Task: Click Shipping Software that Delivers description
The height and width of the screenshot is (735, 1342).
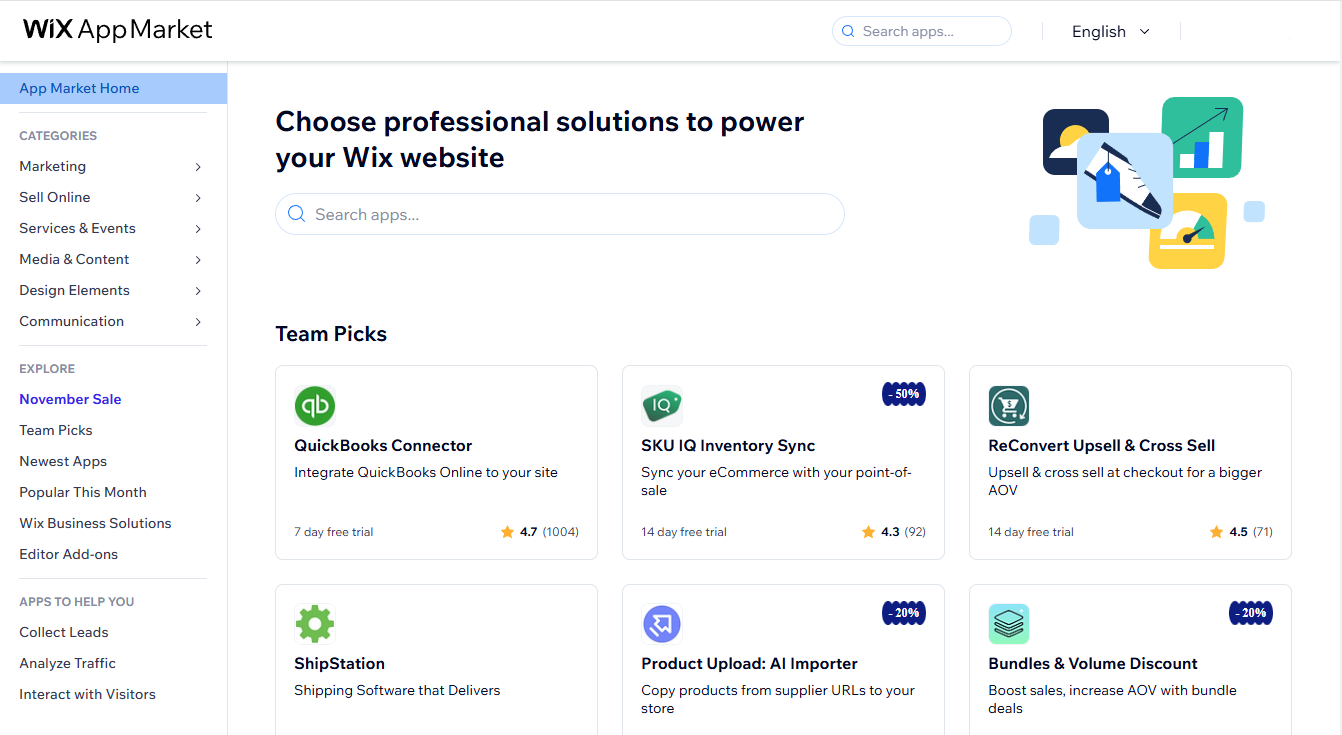Action: click(397, 690)
